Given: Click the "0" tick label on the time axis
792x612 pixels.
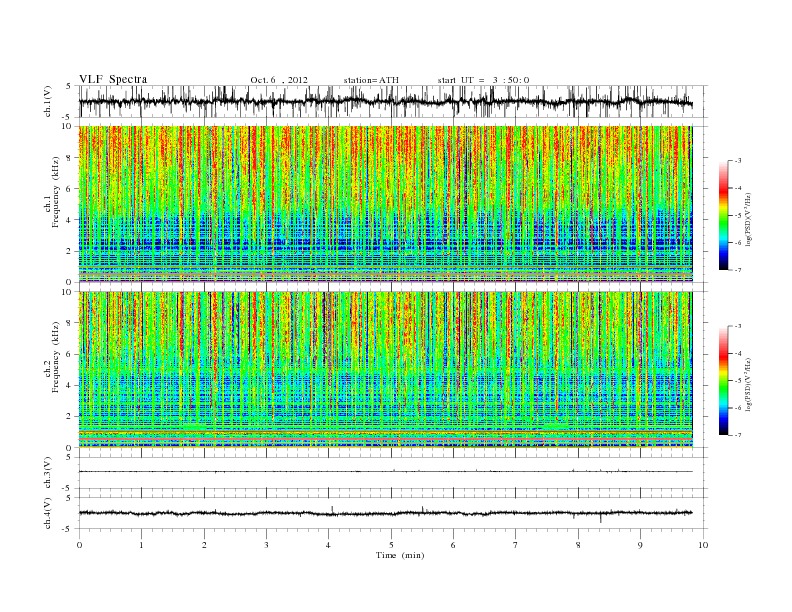Looking at the screenshot, I should pyautogui.click(x=79, y=545).
